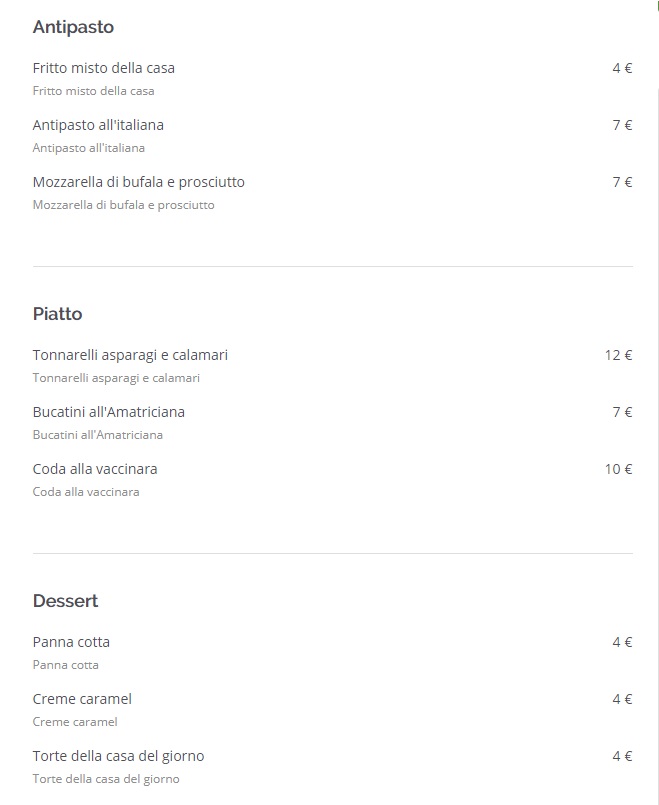This screenshot has width=659, height=805.
Task: Select Bucatini all'Amatriciana dish title
Action: [109, 412]
